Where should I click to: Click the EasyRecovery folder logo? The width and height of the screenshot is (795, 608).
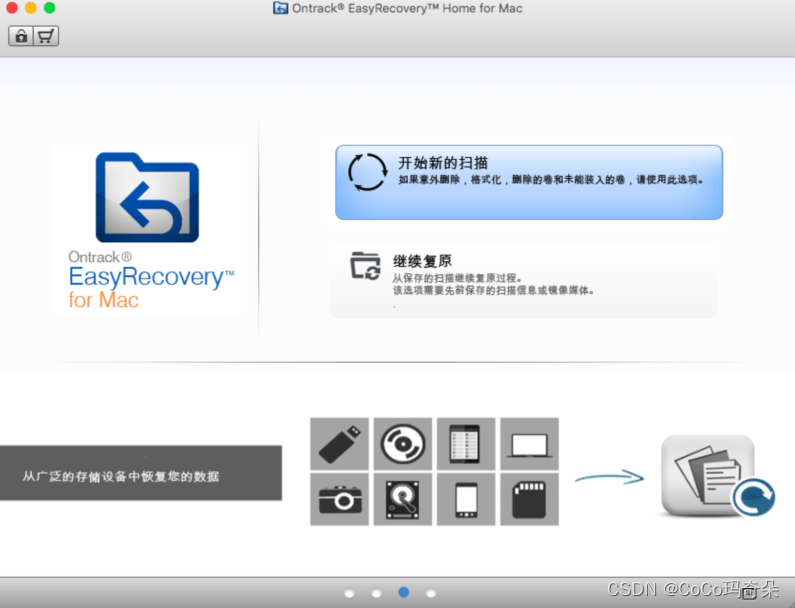pyautogui.click(x=147, y=197)
